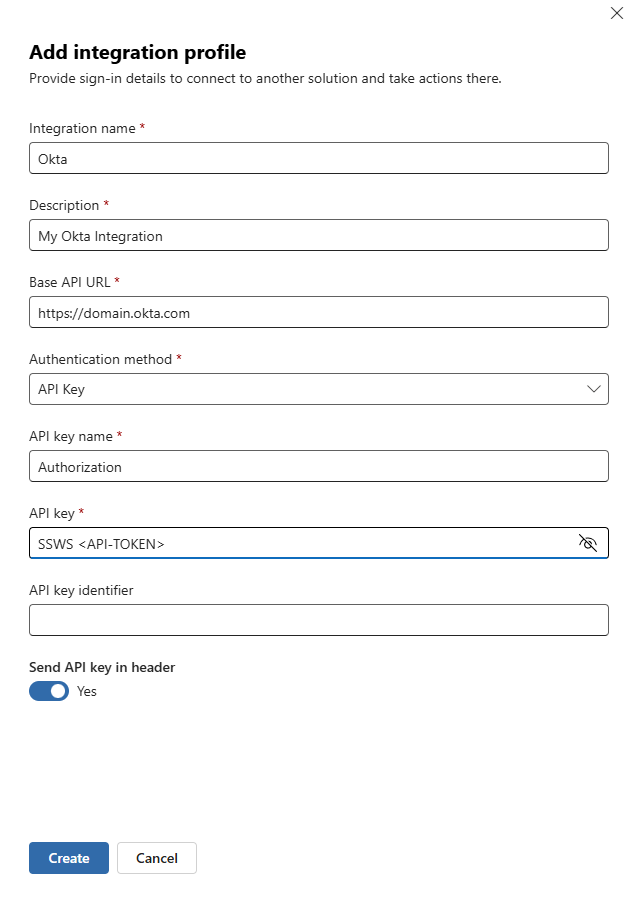The height and width of the screenshot is (916, 636).
Task: Click the Create button
Action: [x=69, y=858]
